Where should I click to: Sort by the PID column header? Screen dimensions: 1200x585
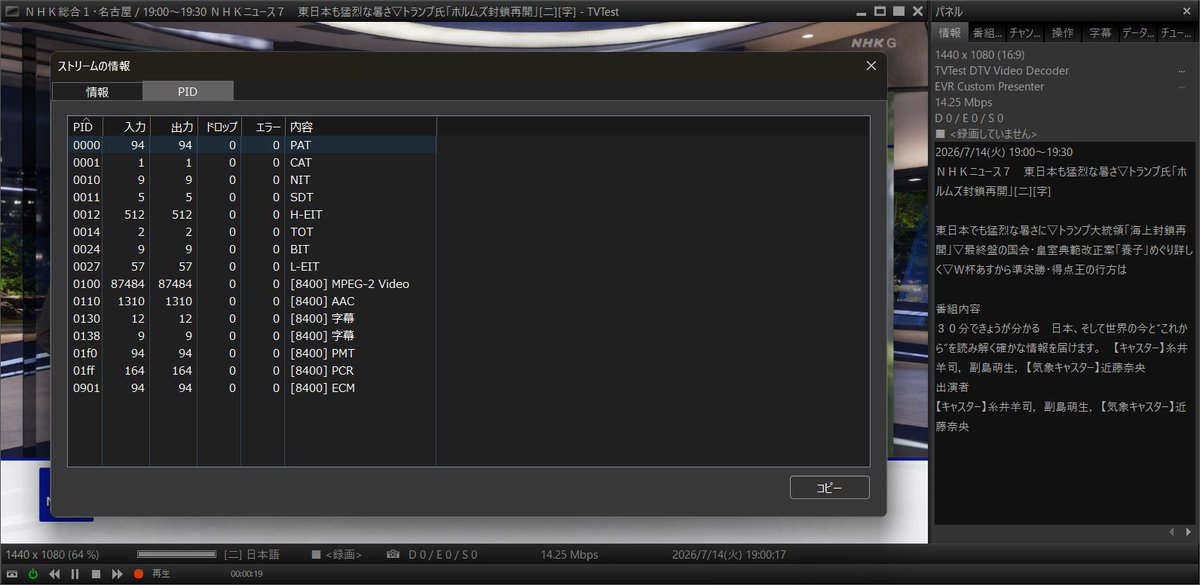tap(85, 127)
